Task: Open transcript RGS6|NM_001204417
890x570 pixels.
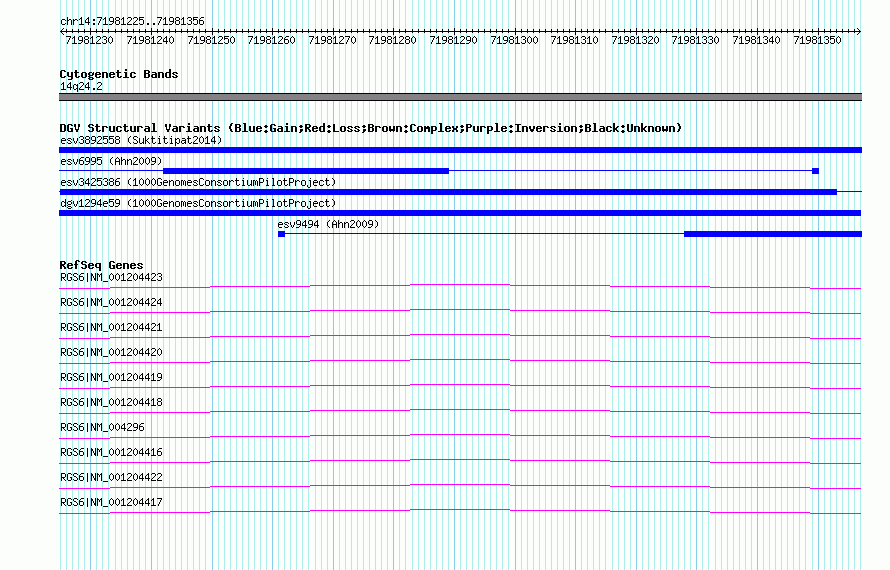Action: click(x=111, y=502)
